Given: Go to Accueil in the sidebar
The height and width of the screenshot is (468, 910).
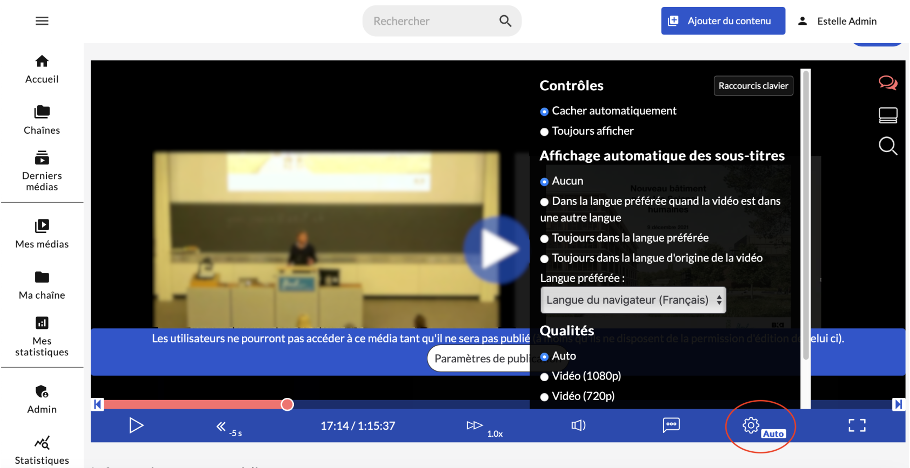Looking at the screenshot, I should tap(42, 69).
